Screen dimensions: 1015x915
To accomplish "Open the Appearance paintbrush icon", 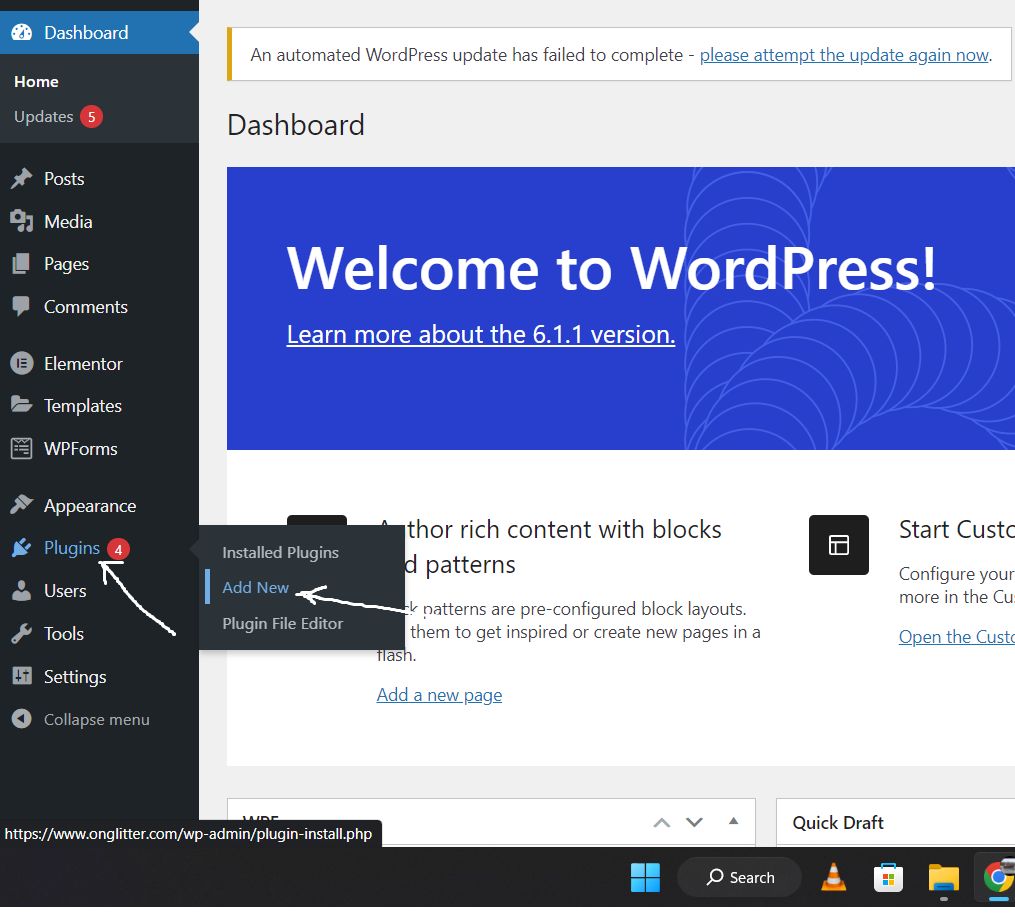I will [21, 505].
